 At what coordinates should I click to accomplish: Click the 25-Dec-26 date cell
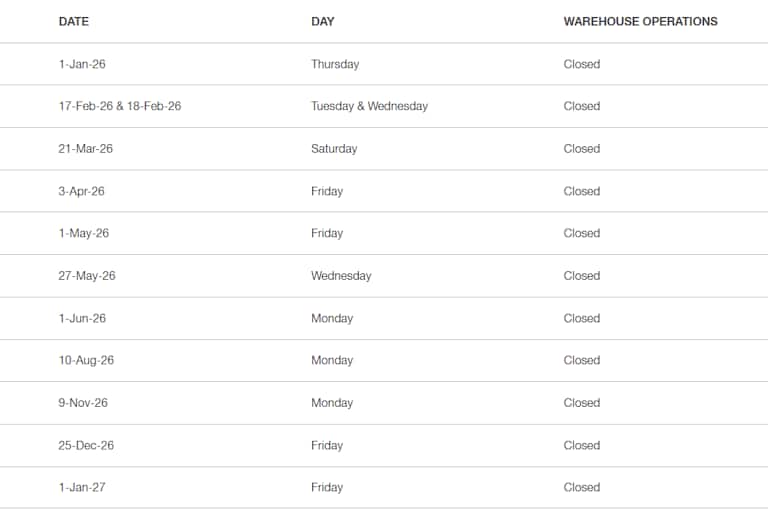(86, 445)
